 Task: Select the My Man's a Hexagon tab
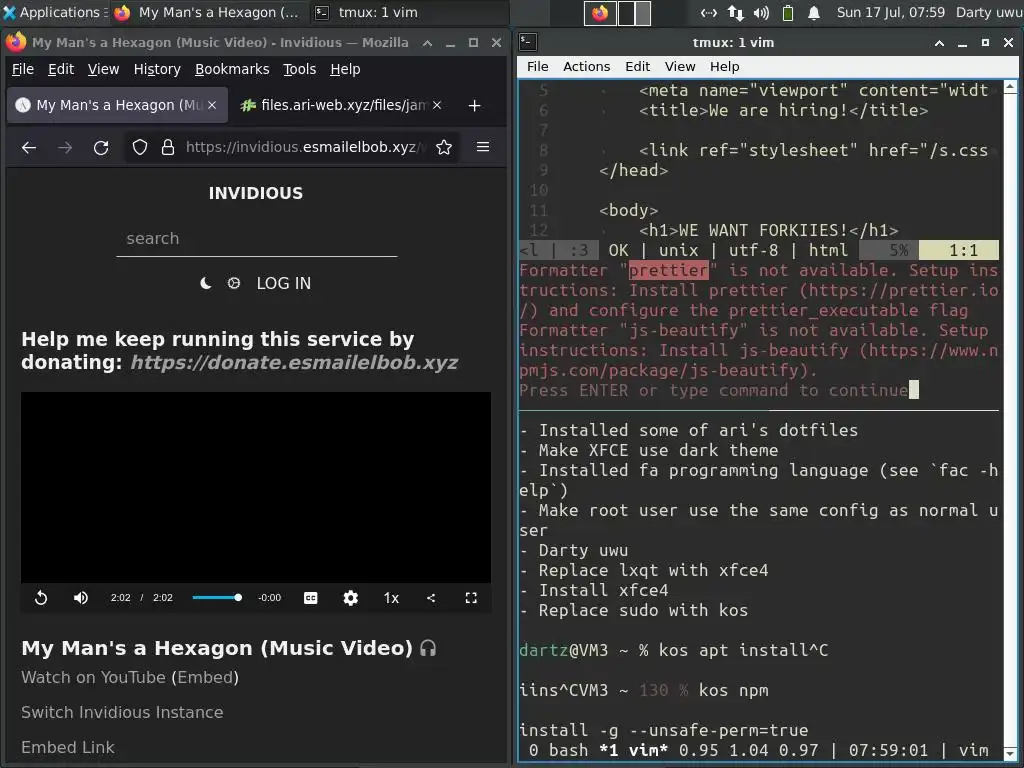[x=118, y=105]
